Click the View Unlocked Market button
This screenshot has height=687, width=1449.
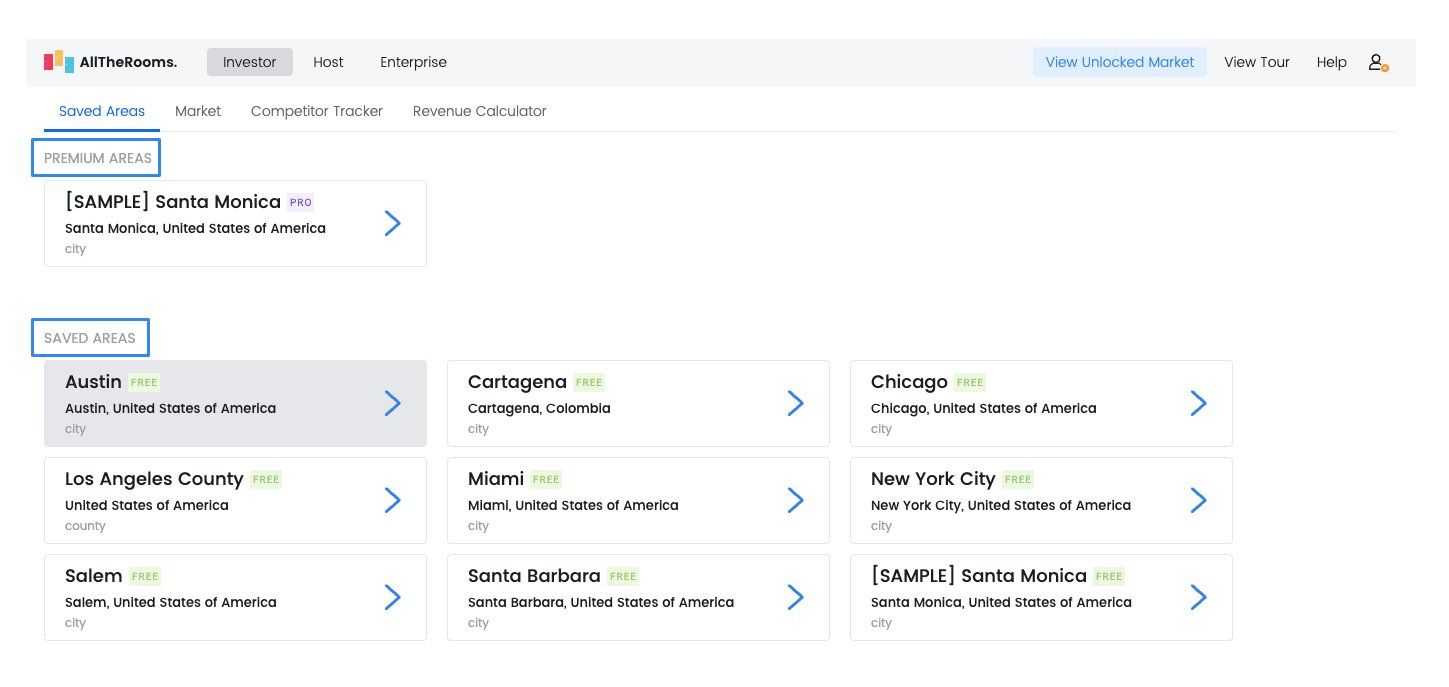[x=1119, y=62]
